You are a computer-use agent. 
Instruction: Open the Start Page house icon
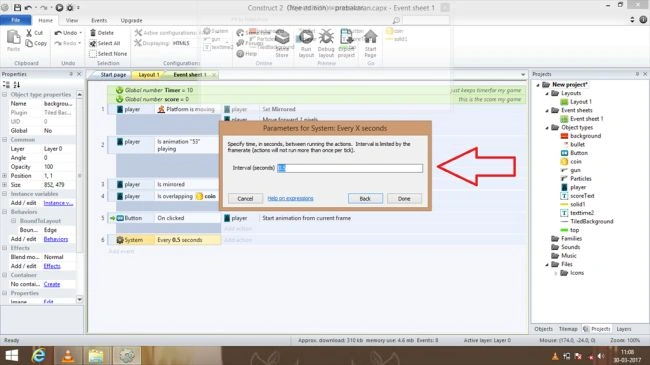click(371, 37)
